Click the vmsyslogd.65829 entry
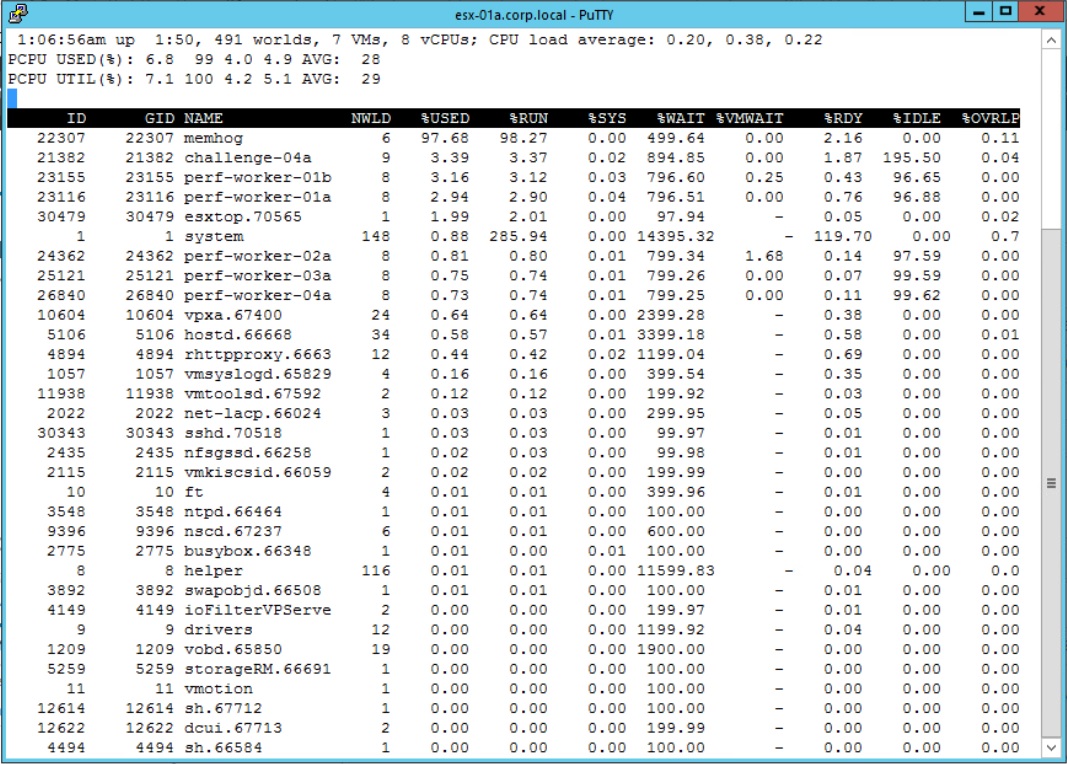 click(257, 375)
